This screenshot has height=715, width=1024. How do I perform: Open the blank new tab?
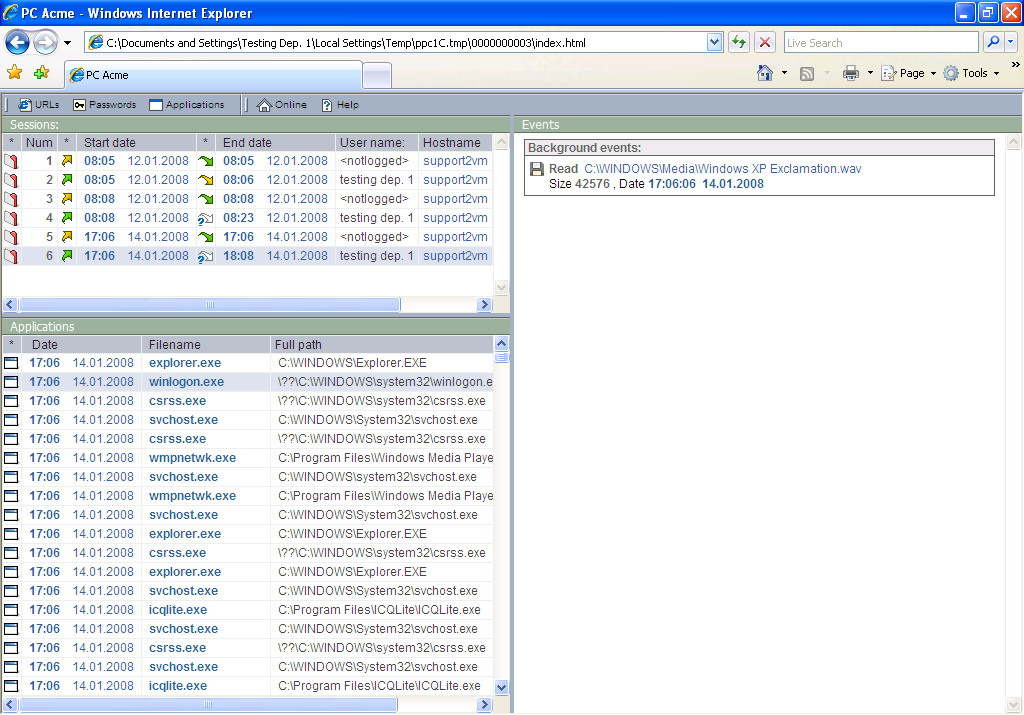pos(376,75)
